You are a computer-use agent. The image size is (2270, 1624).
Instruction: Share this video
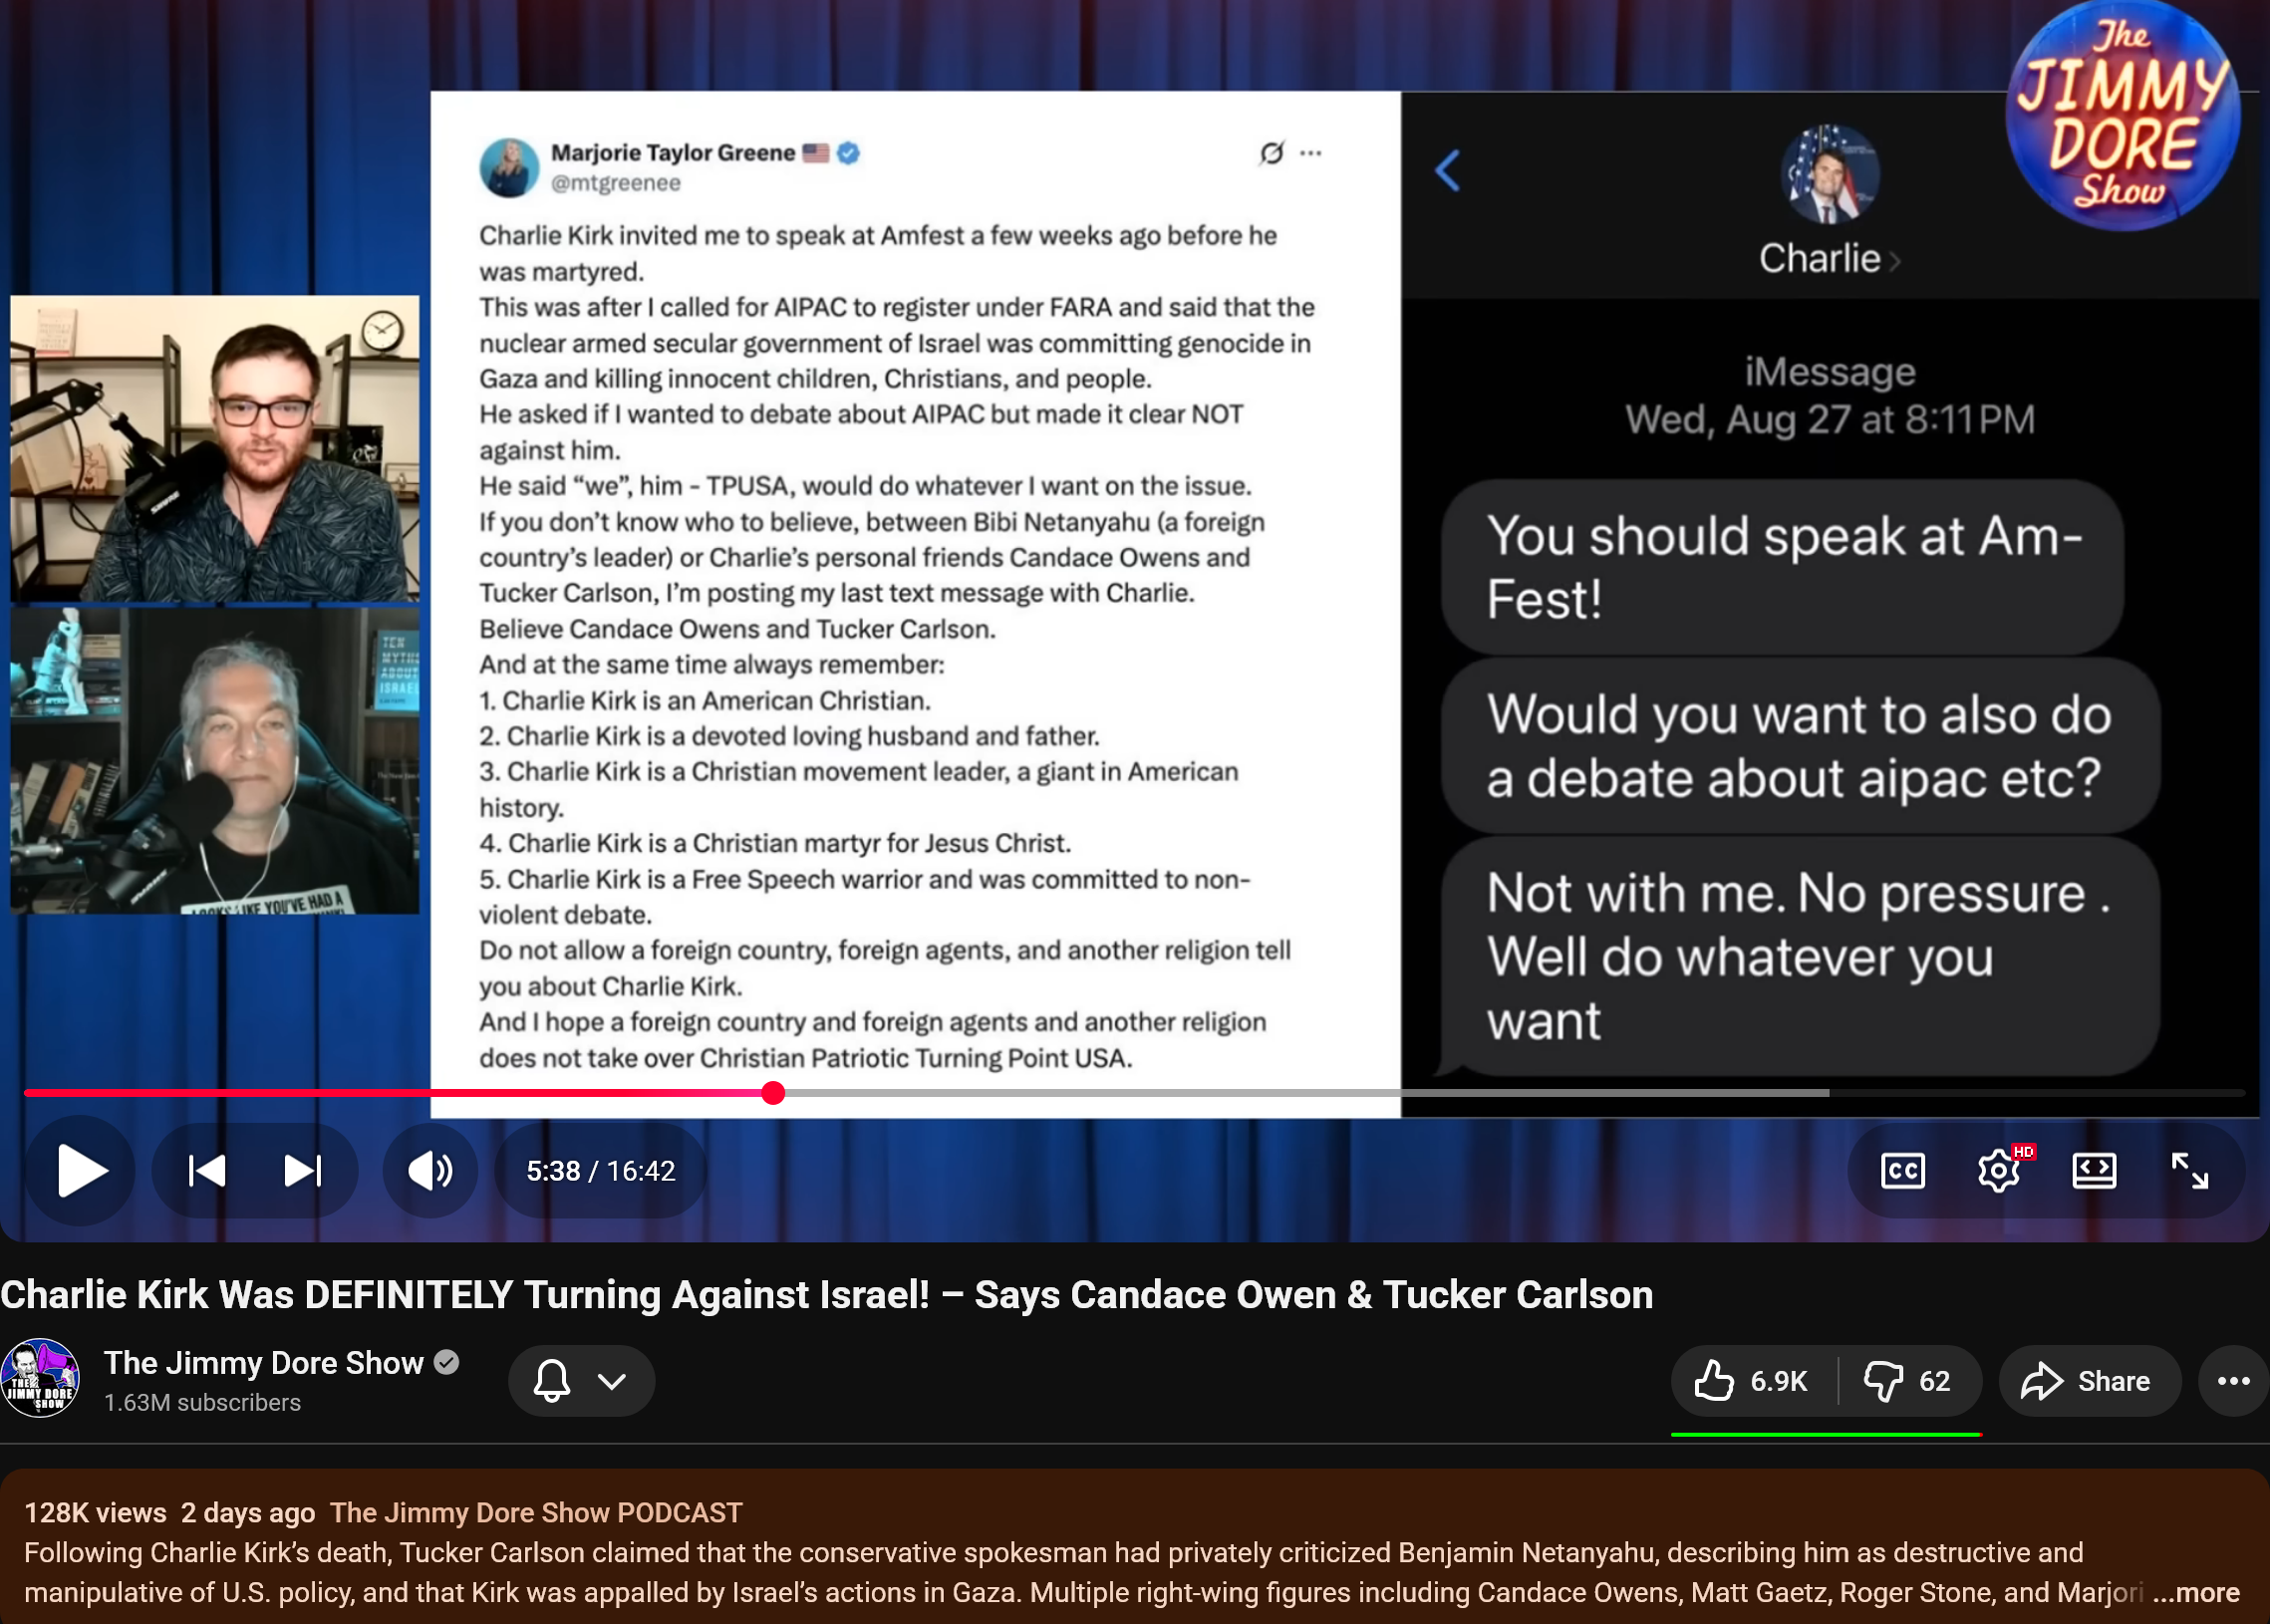click(2088, 1381)
